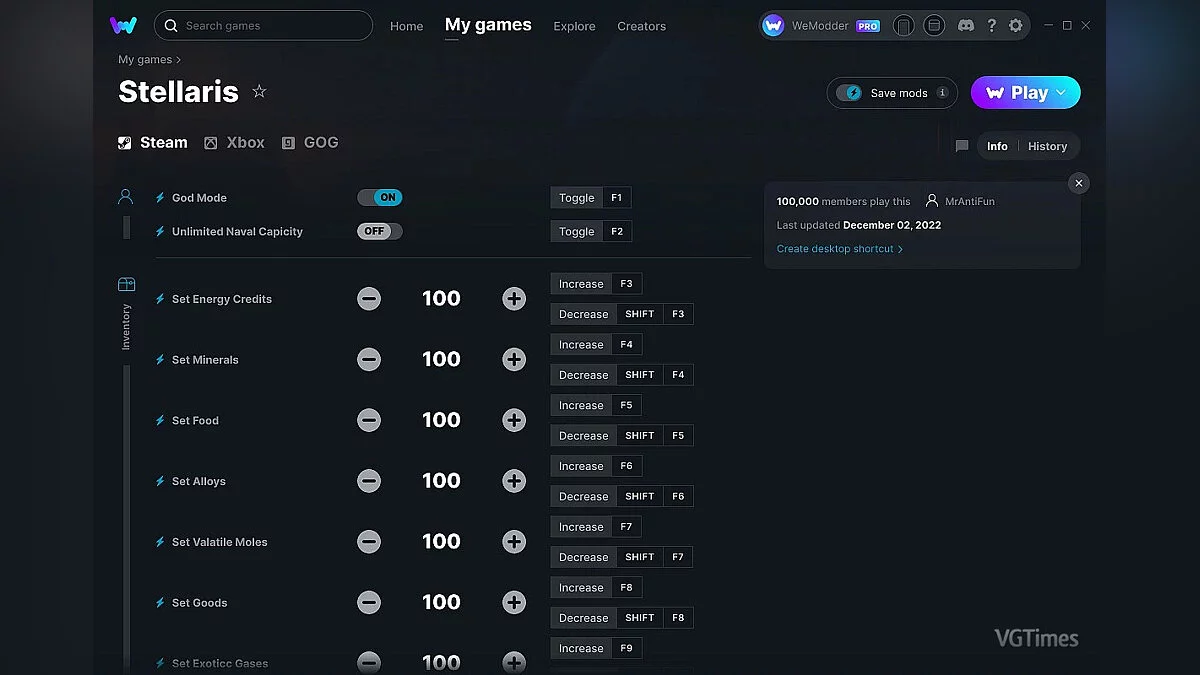Decrease Set Food with minus button

[369, 421]
